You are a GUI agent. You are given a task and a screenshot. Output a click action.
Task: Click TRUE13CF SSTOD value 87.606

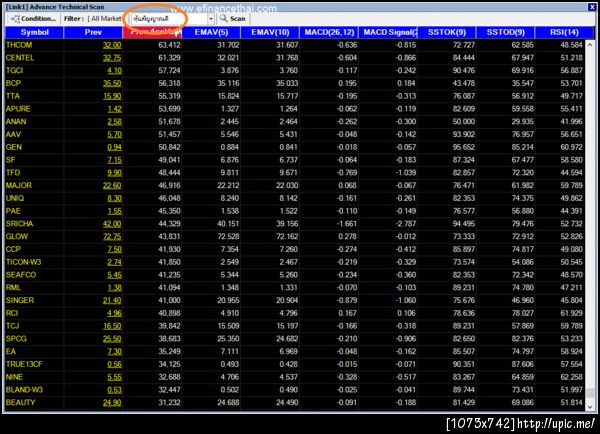(x=522, y=364)
